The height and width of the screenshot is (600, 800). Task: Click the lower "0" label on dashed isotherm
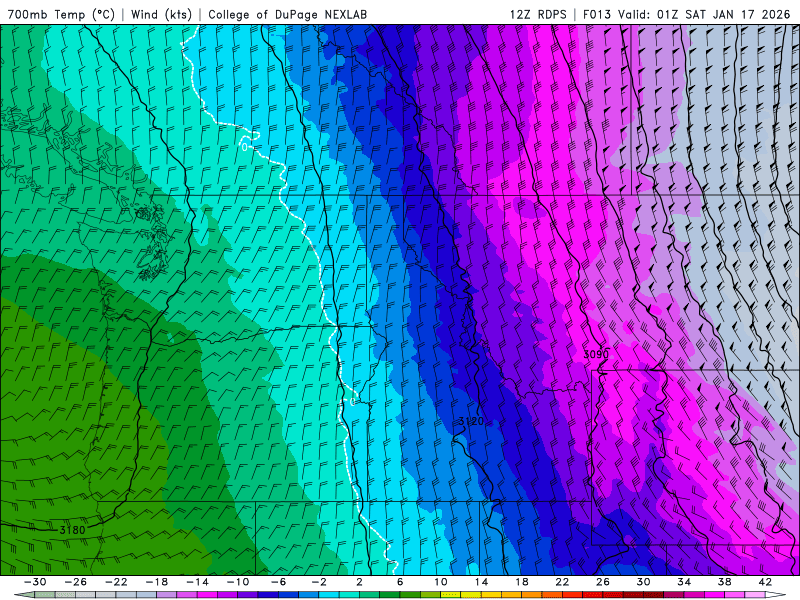[353, 402]
